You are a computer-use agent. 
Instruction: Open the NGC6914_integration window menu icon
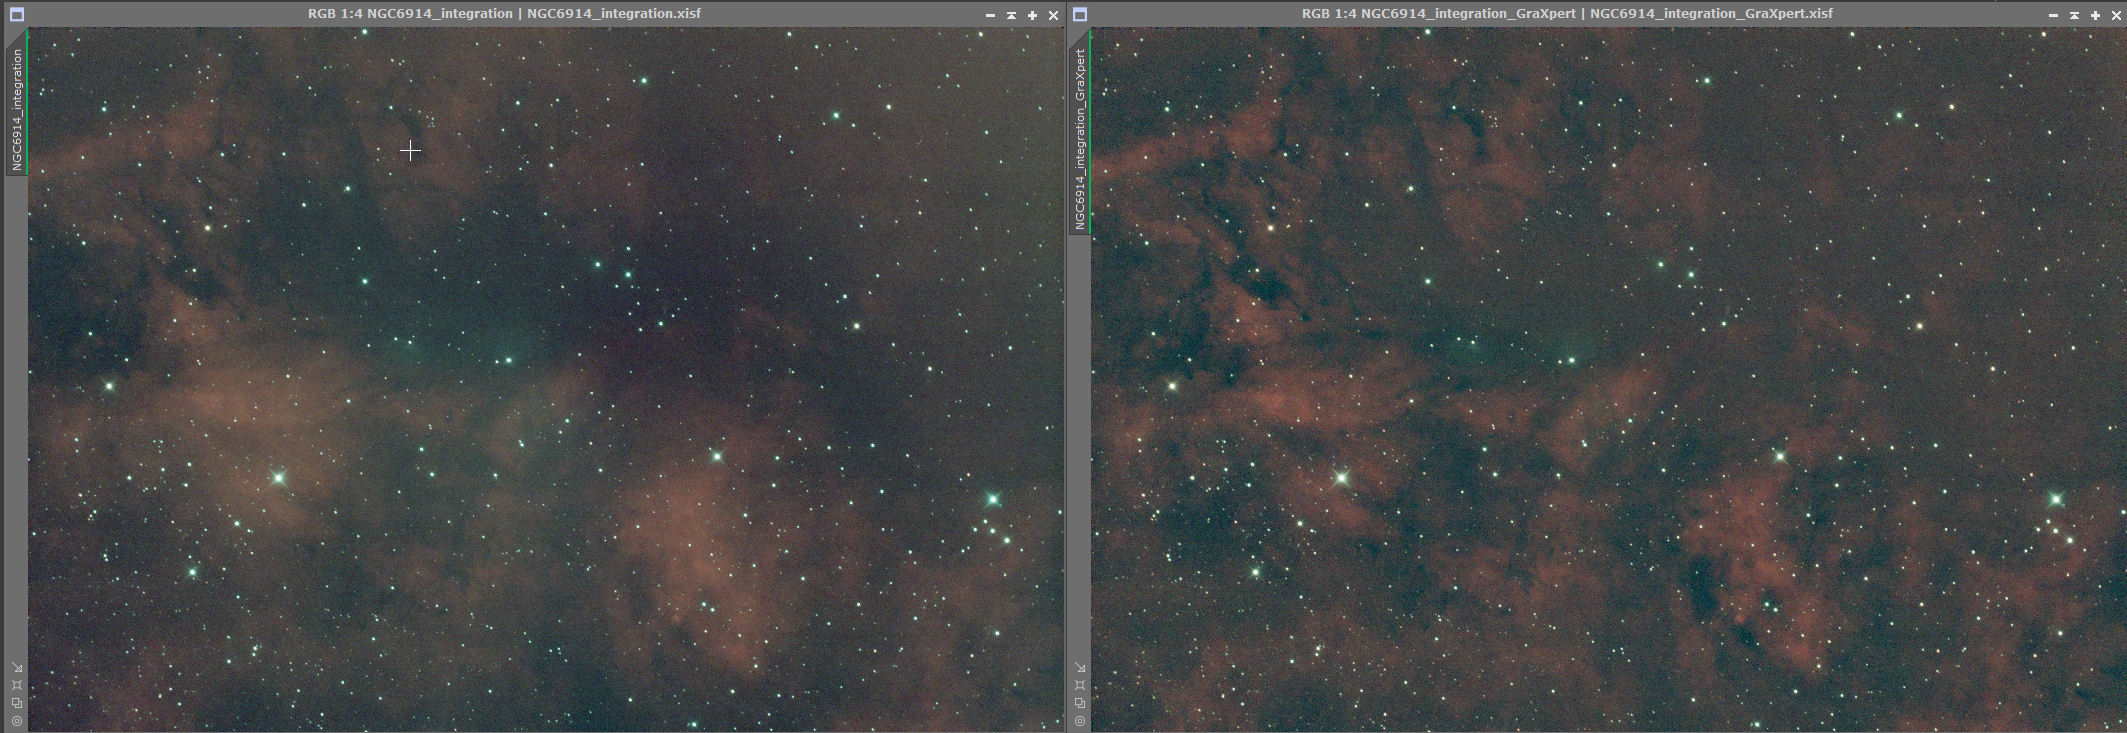tap(17, 15)
